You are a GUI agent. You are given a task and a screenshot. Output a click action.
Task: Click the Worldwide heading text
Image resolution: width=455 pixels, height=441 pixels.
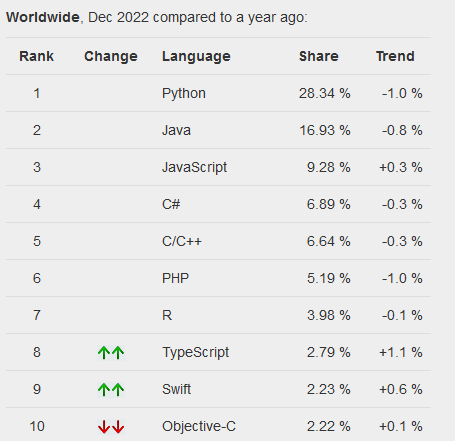pyautogui.click(x=43, y=17)
